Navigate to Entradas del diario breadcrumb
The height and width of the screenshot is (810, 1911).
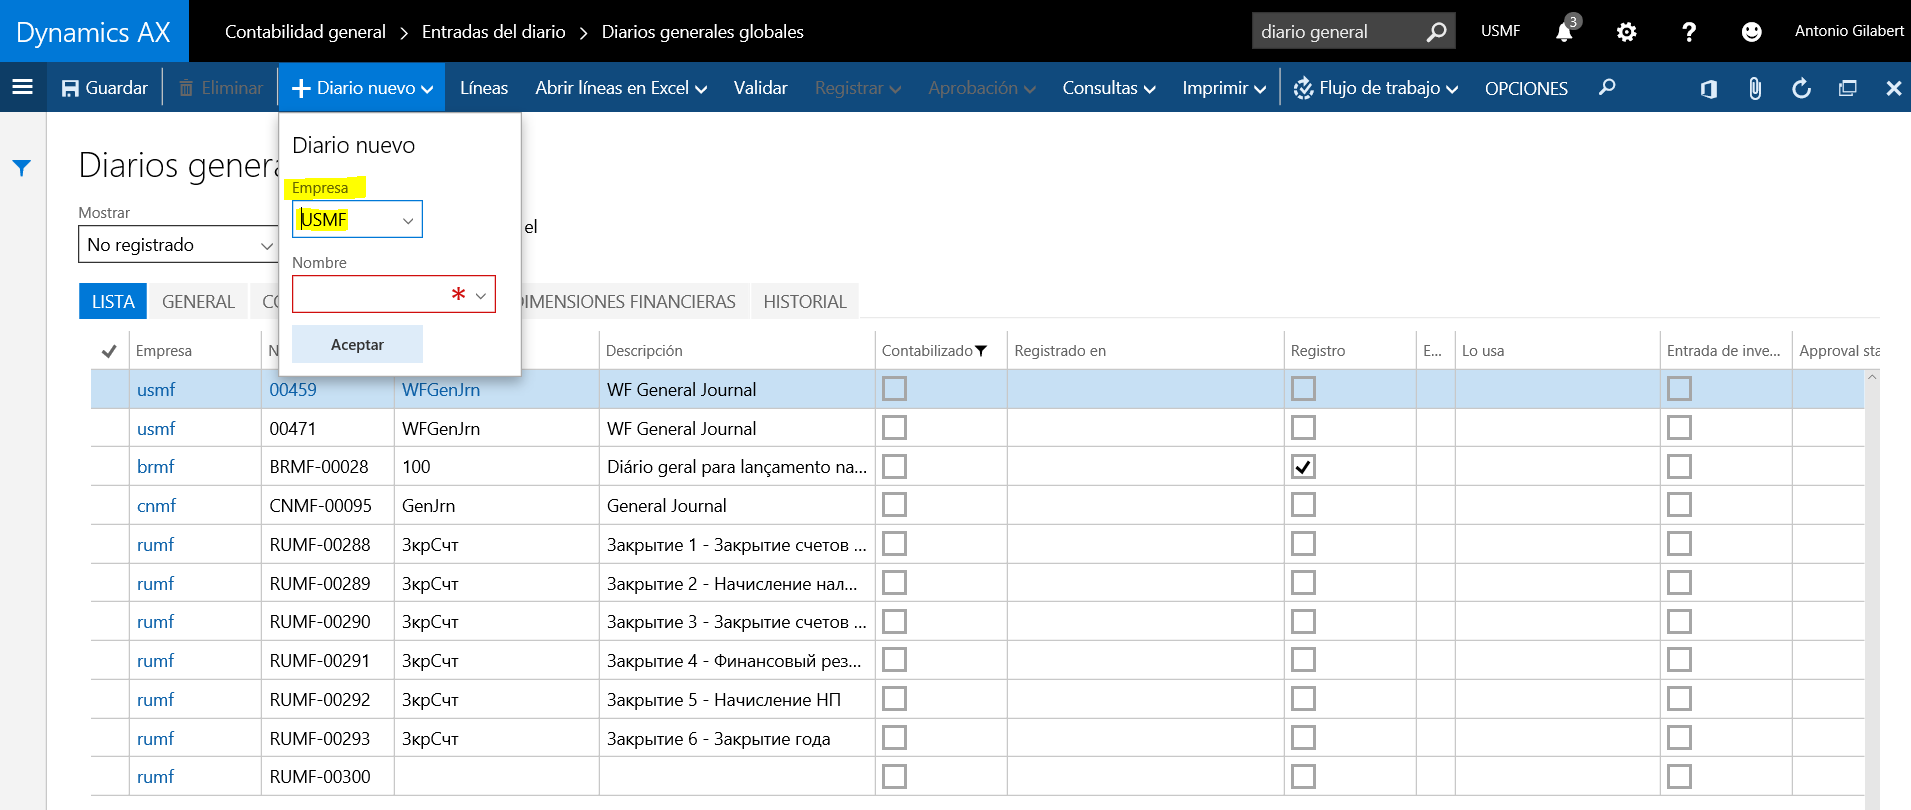pos(494,32)
